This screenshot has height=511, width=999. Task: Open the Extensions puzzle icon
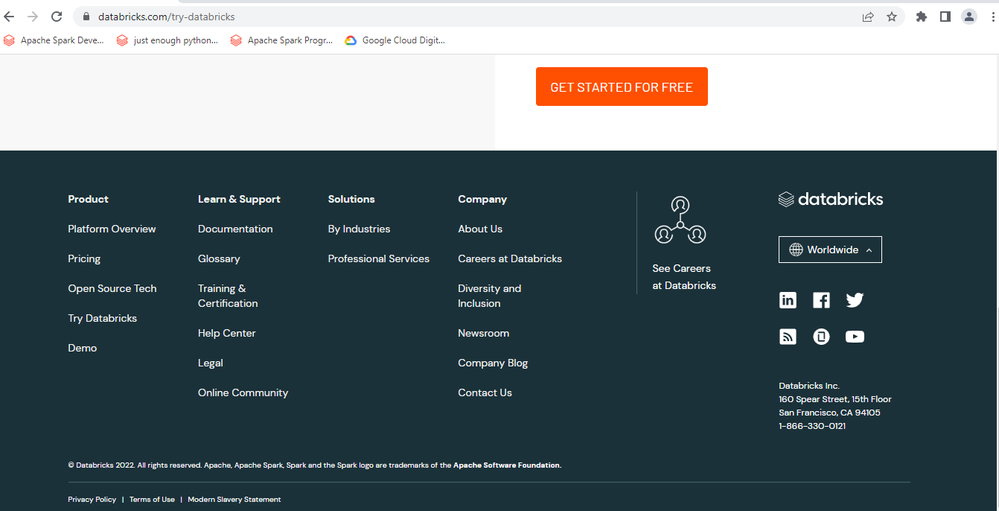pyautogui.click(x=921, y=17)
